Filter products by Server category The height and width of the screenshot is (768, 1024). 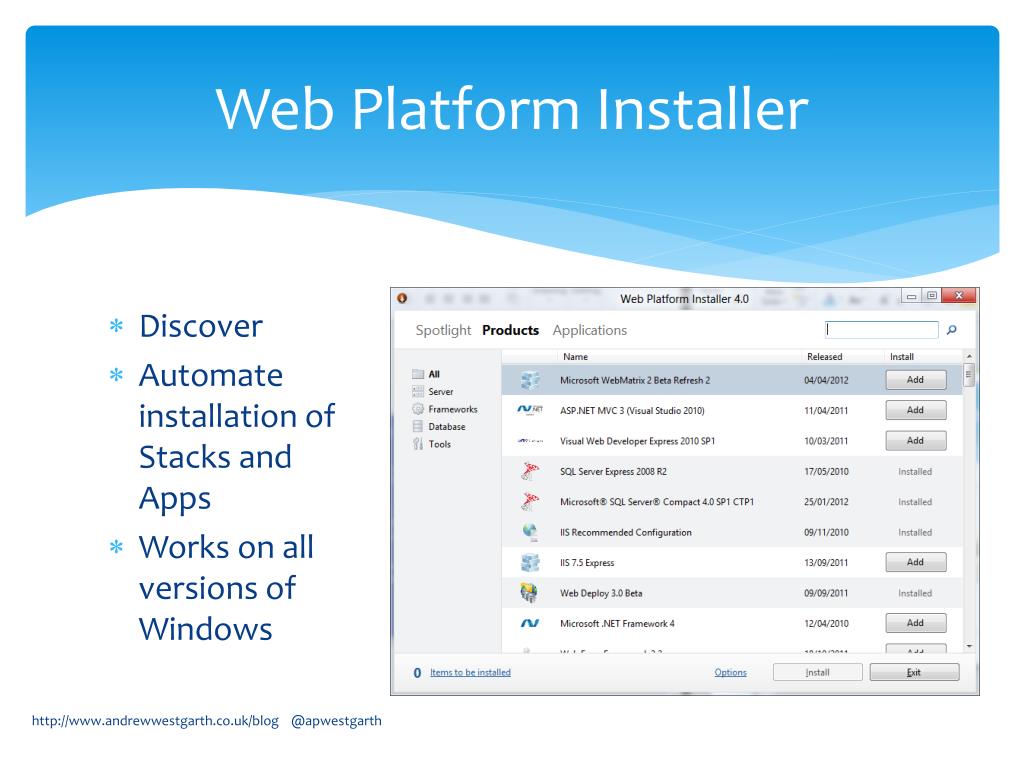(x=441, y=392)
